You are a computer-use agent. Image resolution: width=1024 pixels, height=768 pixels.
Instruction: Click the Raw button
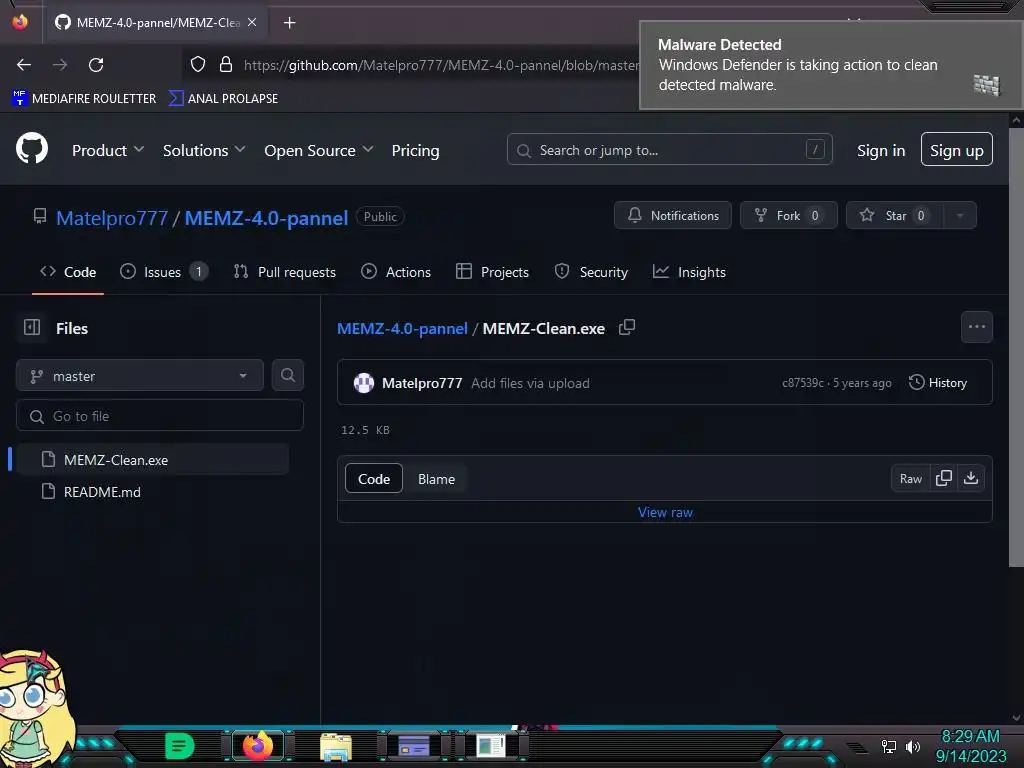click(910, 478)
